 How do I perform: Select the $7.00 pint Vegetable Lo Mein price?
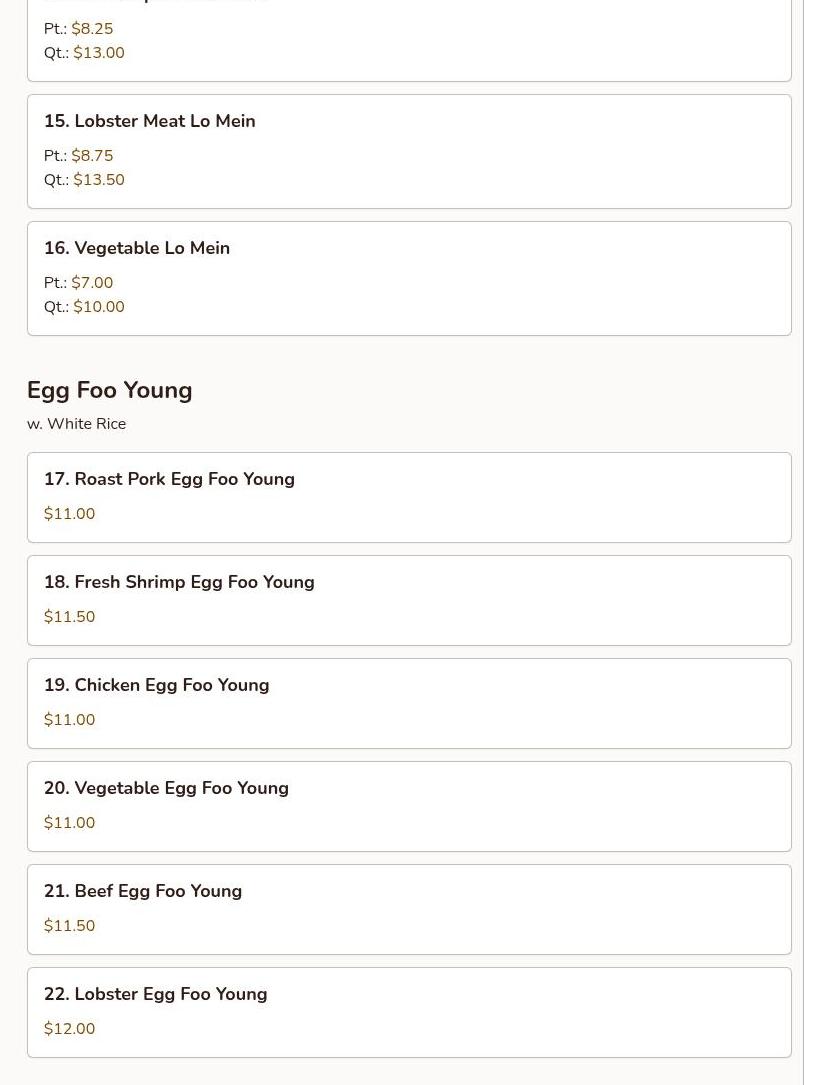92,283
